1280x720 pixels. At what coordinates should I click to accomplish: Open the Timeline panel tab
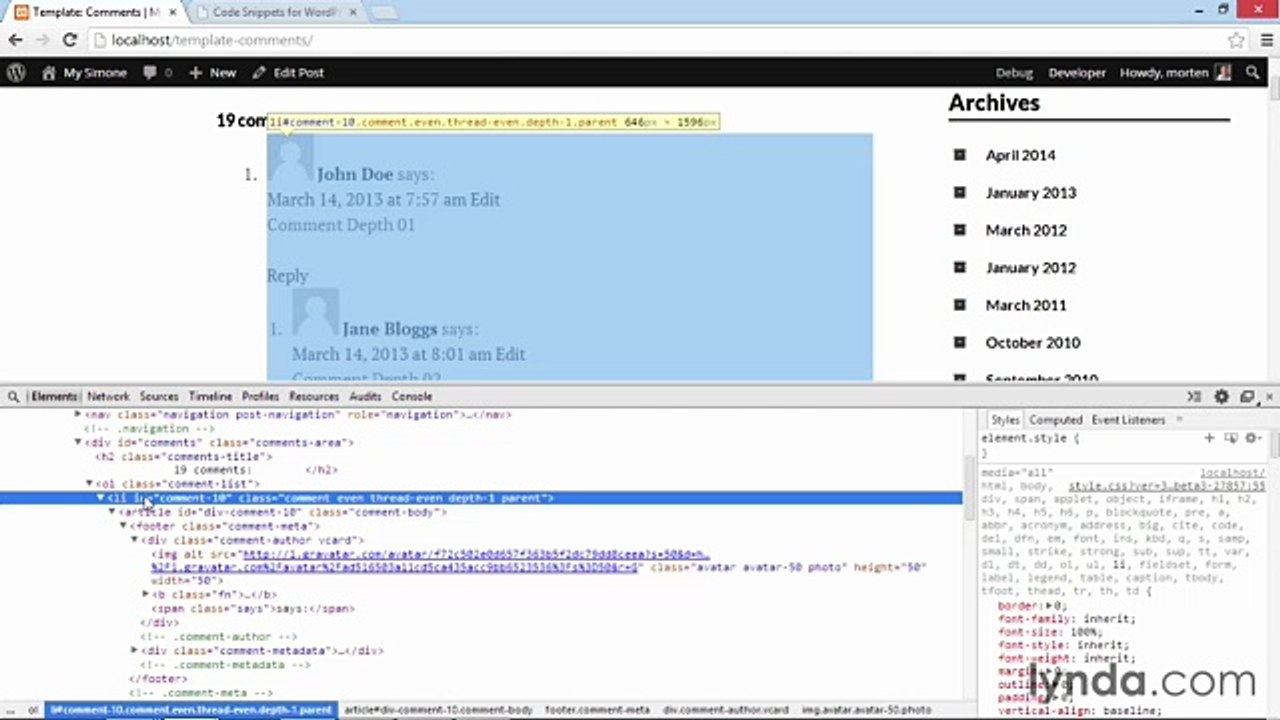tap(210, 396)
